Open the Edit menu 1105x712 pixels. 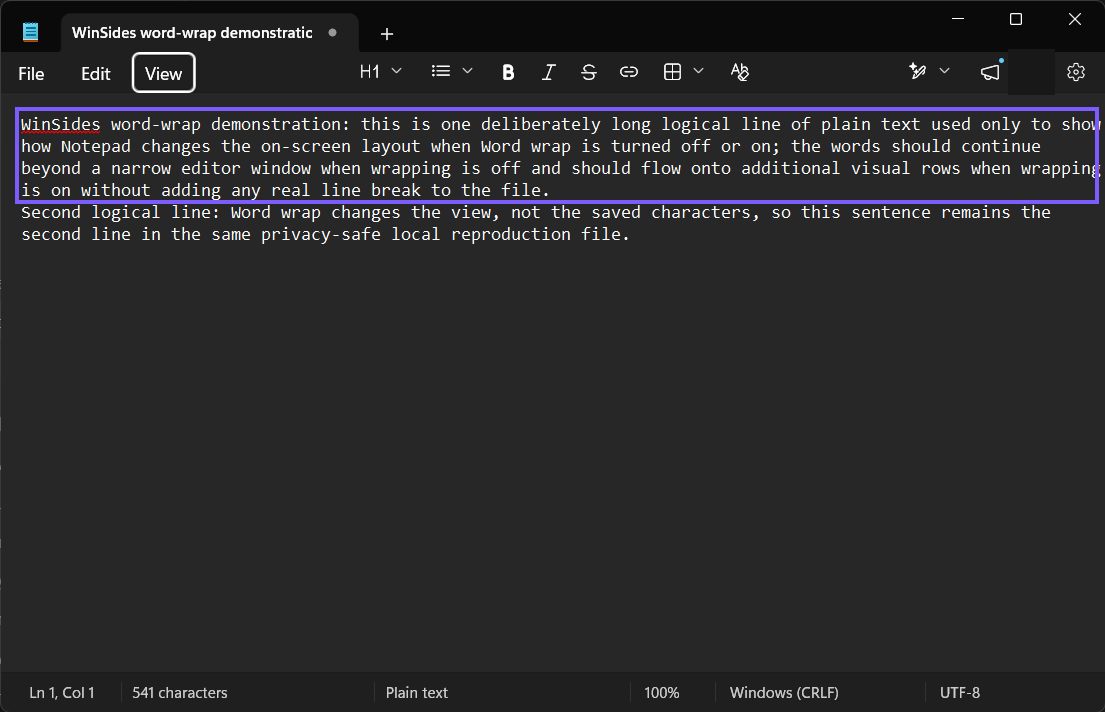tap(95, 73)
